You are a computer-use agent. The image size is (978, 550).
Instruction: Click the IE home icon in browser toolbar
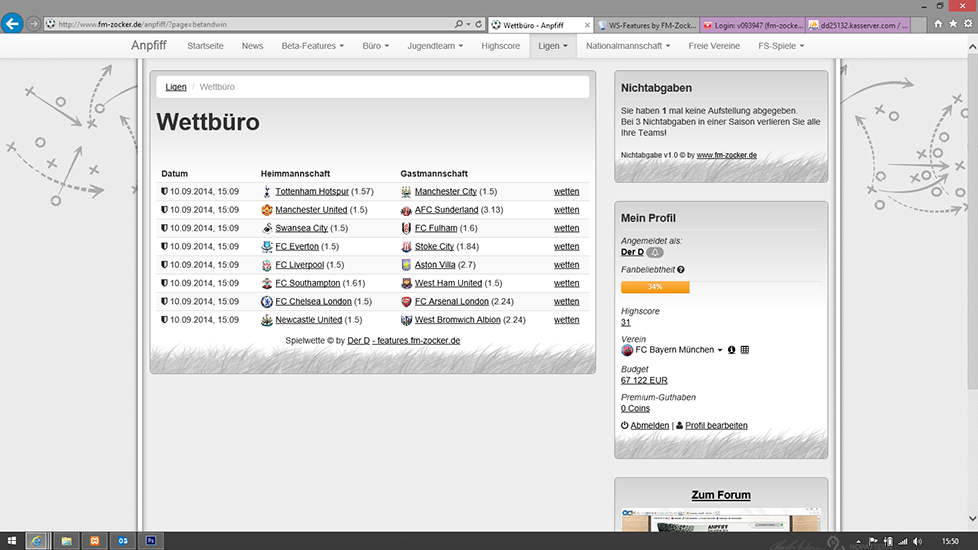click(x=937, y=23)
